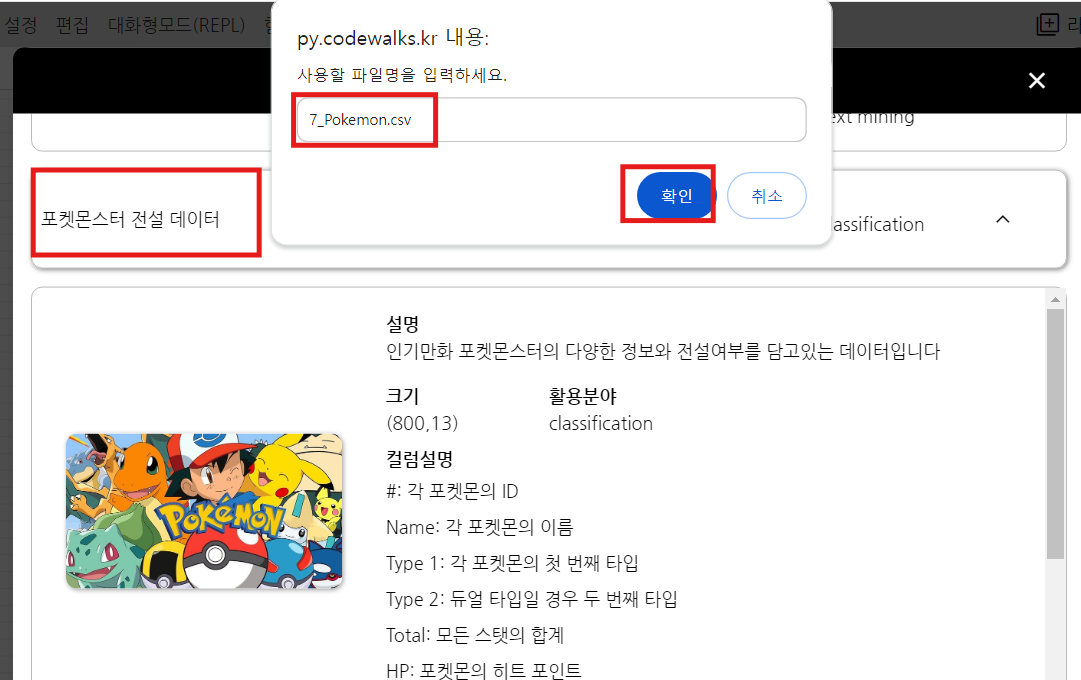The height and width of the screenshot is (680, 1081).
Task: Open the 설정 menu
Action: [21, 26]
